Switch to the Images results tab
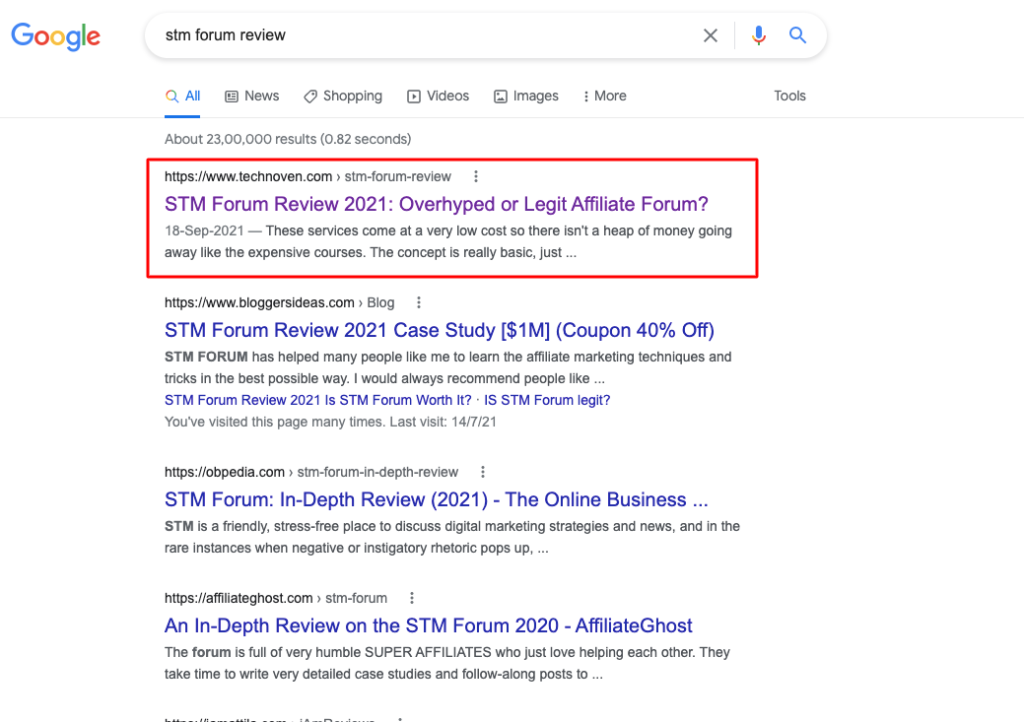The height and width of the screenshot is (722, 1024). click(526, 96)
